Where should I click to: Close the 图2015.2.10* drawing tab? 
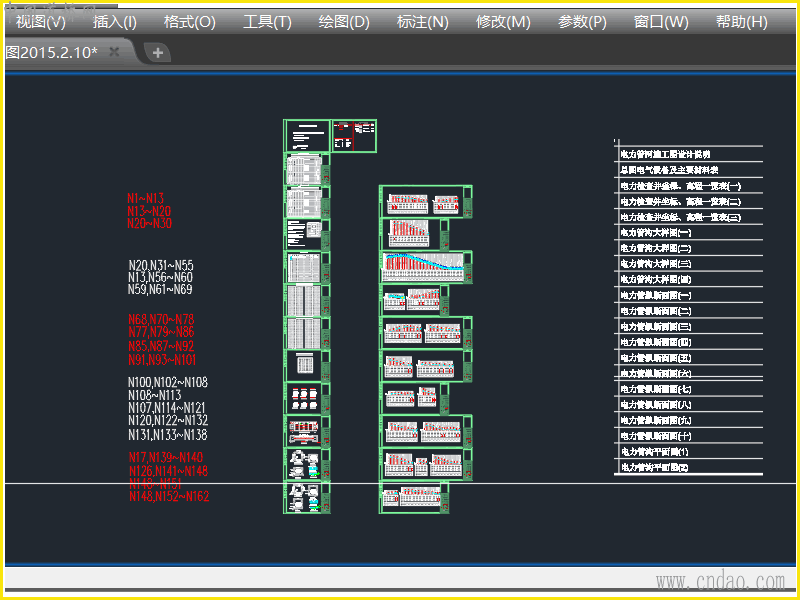point(114,52)
